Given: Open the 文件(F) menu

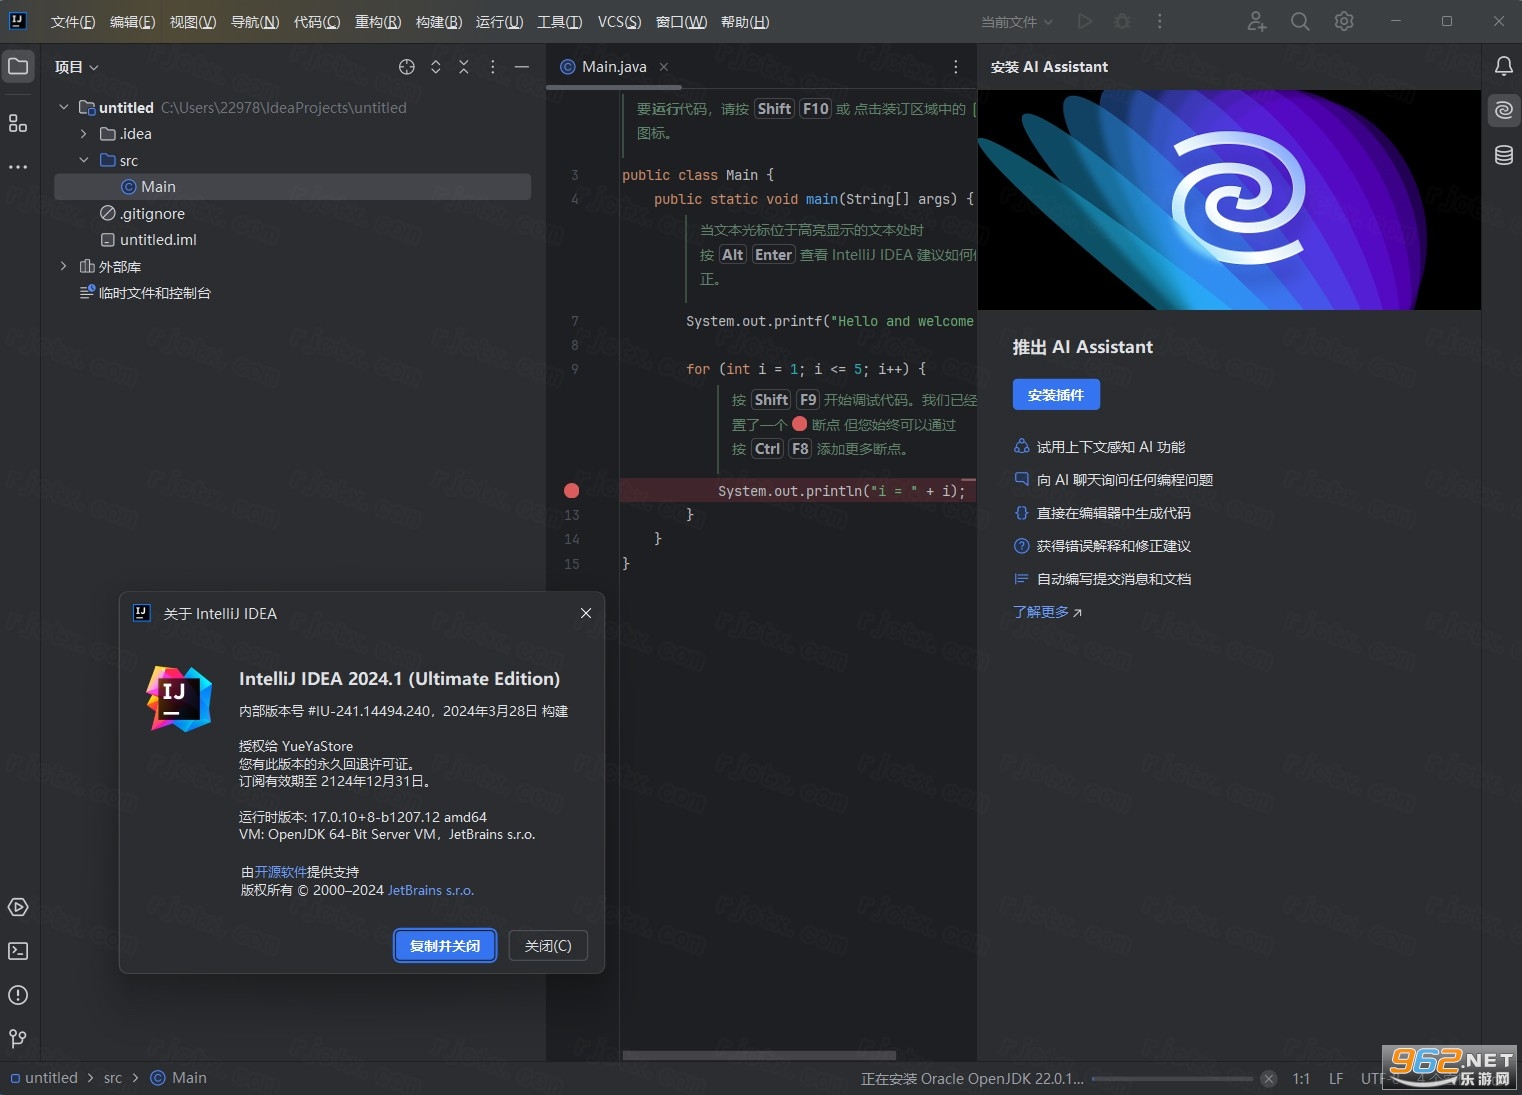Looking at the screenshot, I should click(73, 21).
